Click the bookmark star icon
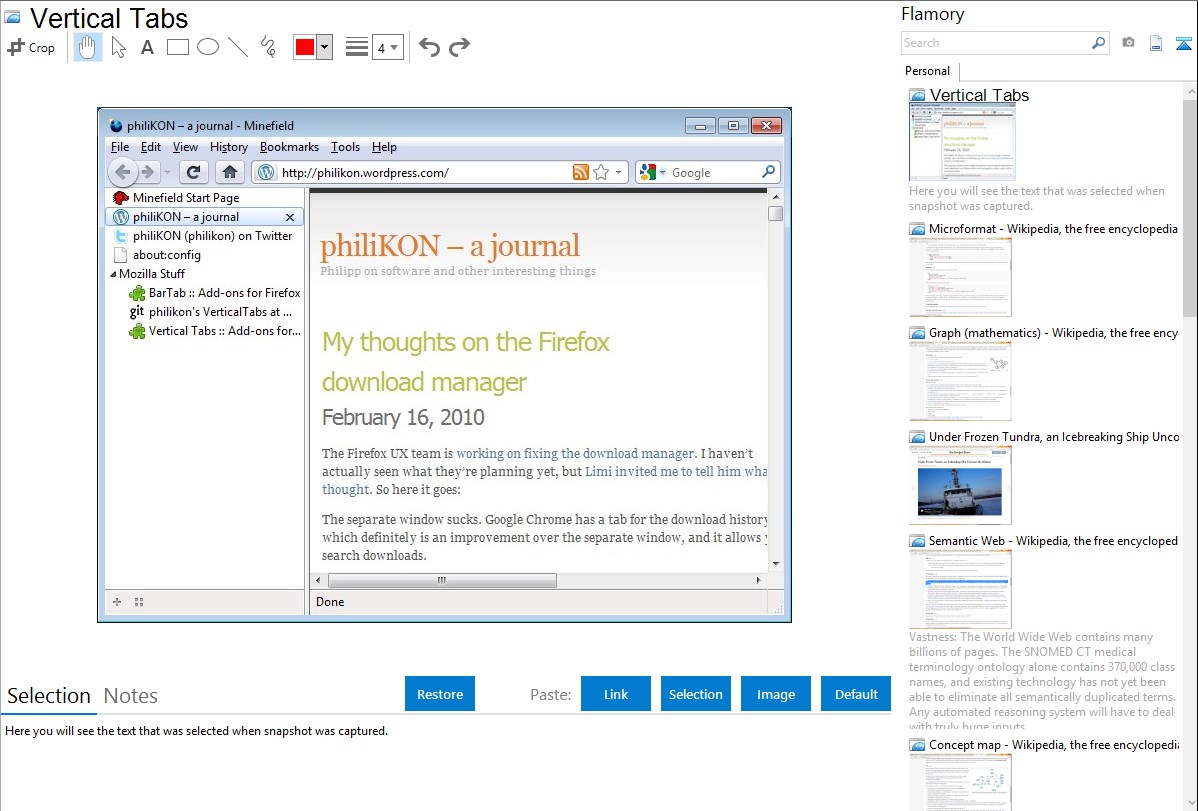The image size is (1198, 811). click(601, 172)
